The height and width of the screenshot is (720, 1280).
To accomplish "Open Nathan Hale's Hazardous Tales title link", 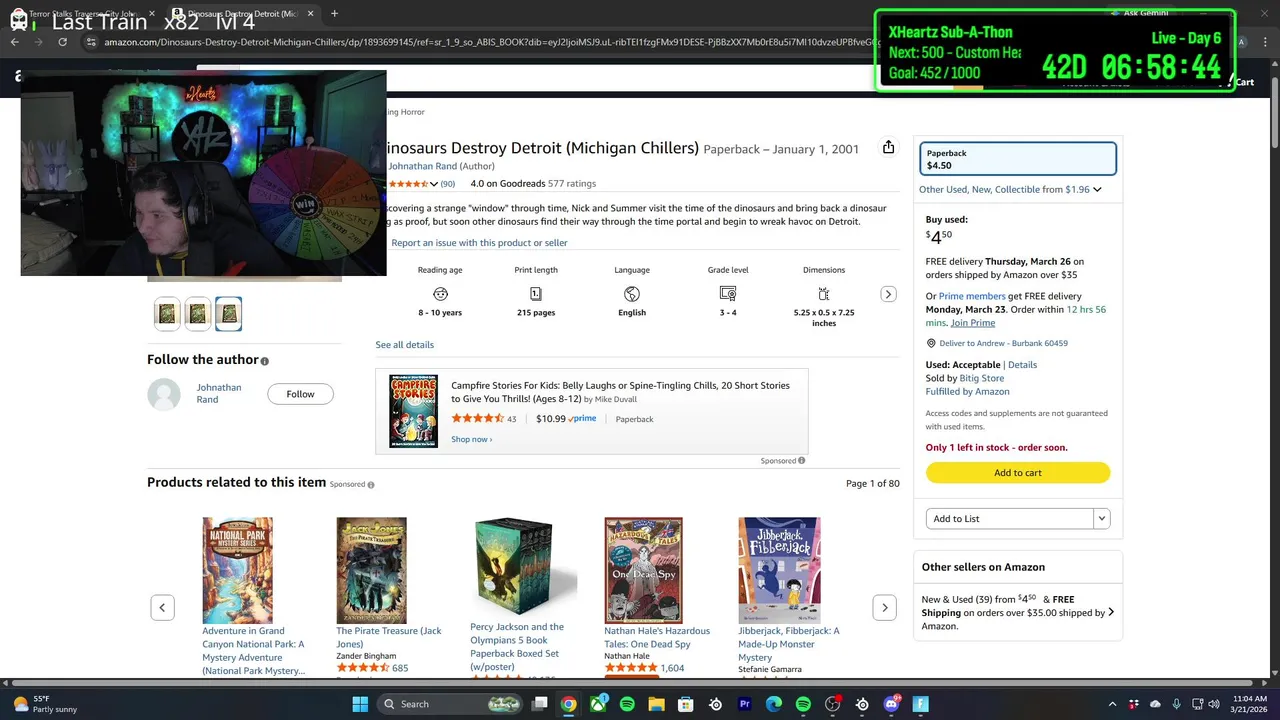I will (x=657, y=637).
